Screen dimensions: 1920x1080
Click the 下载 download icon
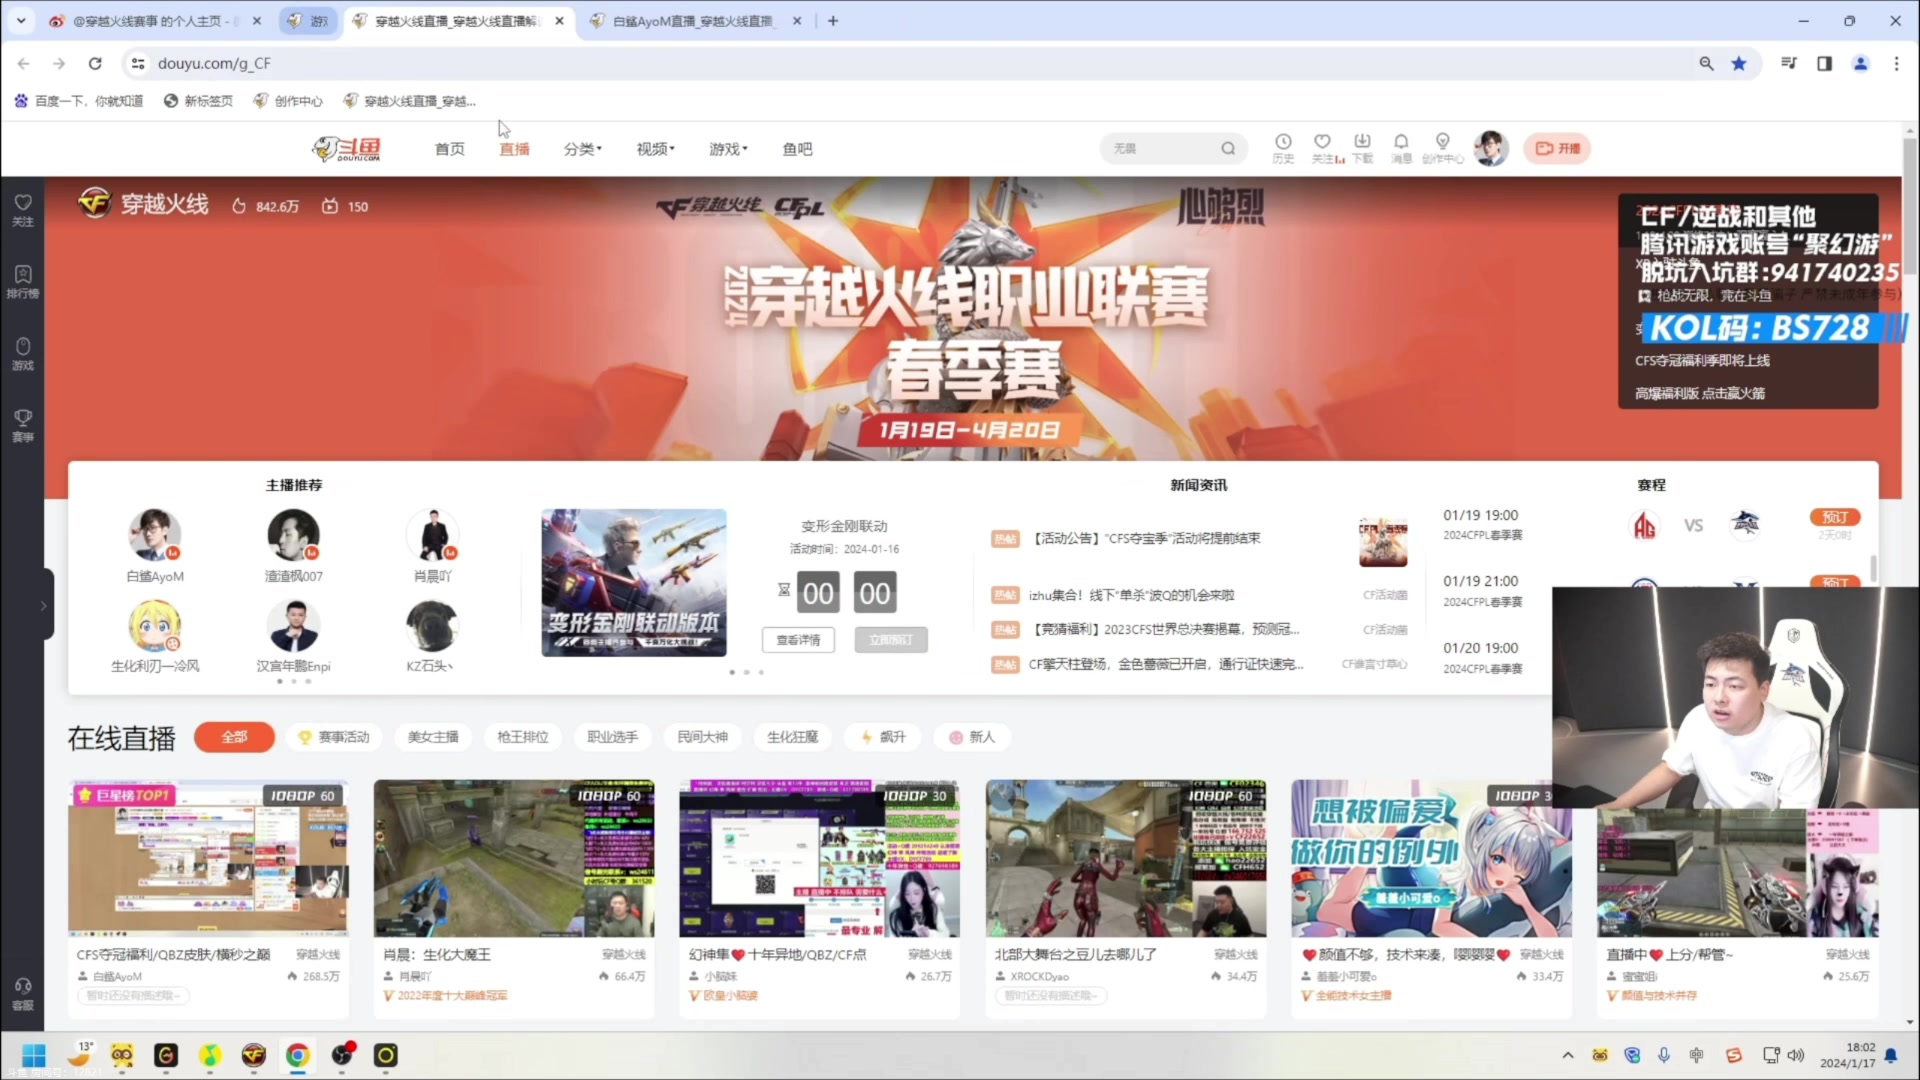coord(1362,147)
